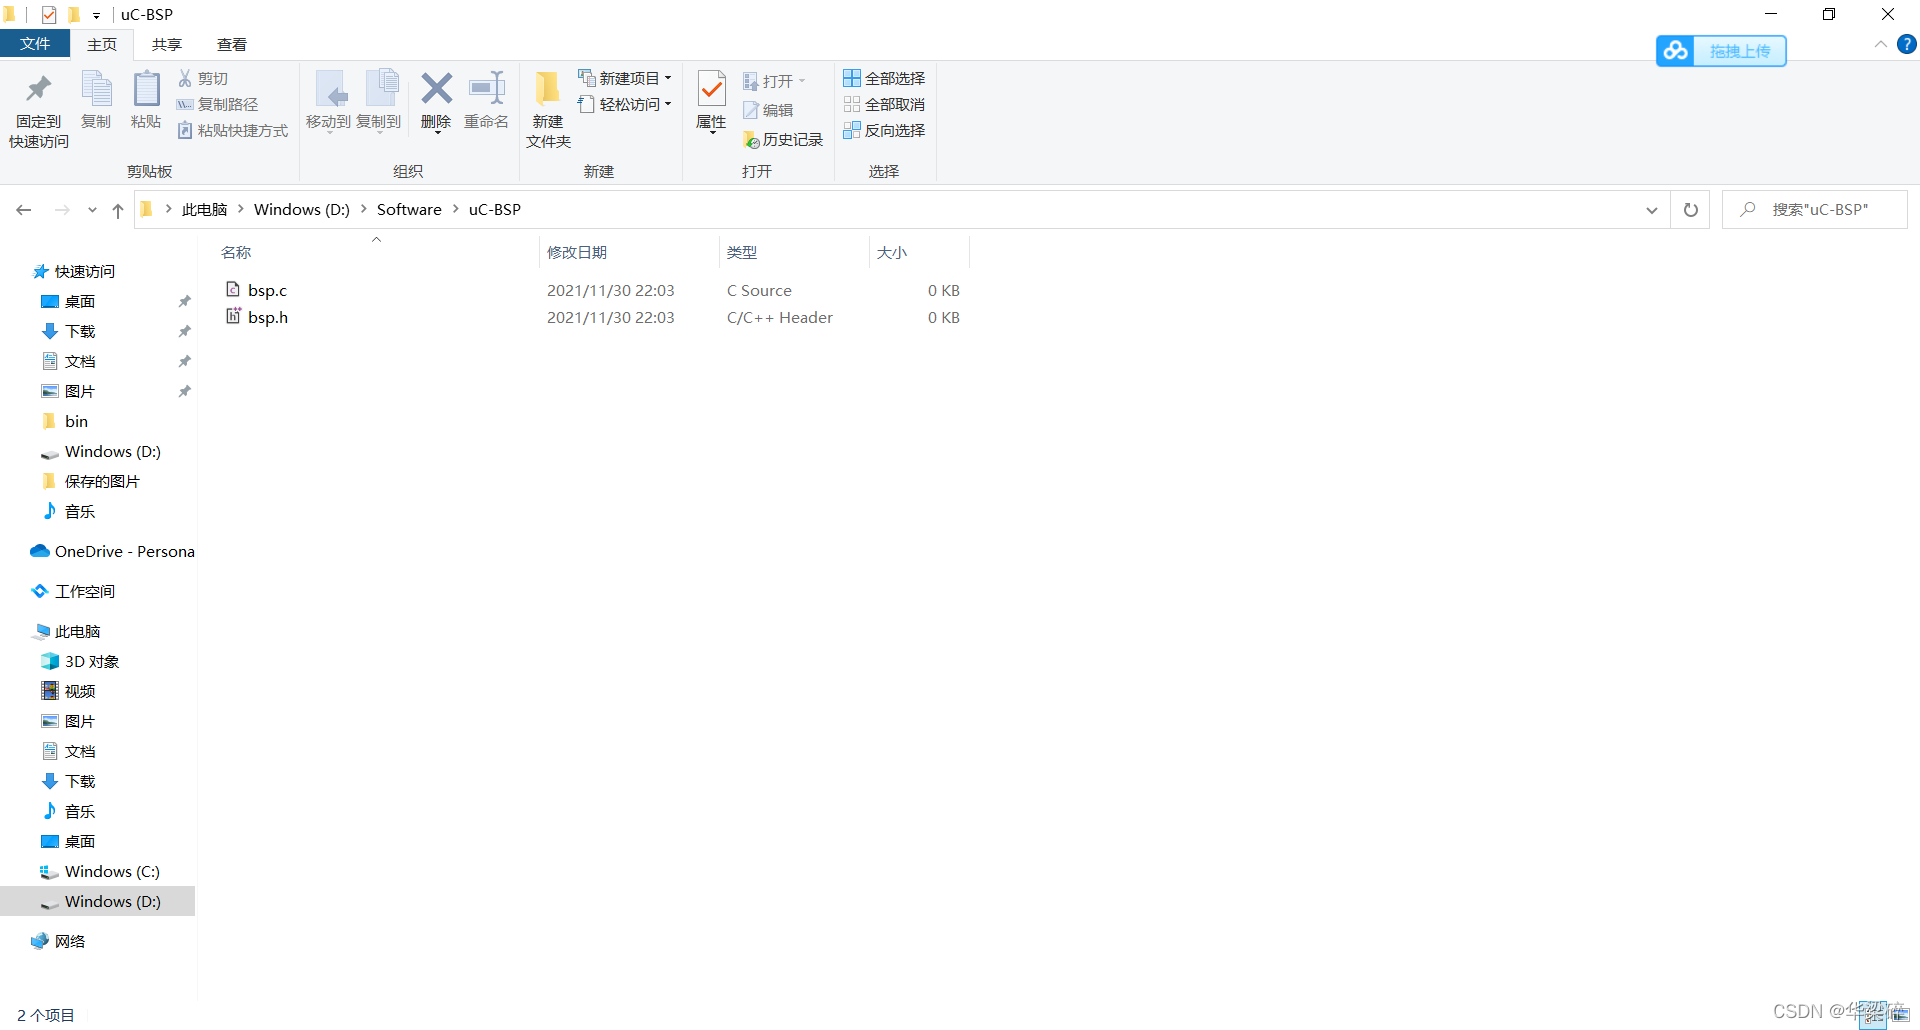The width and height of the screenshot is (1920, 1030).
Task: Select Quick access (快速访问) in sidebar
Action: coord(85,271)
